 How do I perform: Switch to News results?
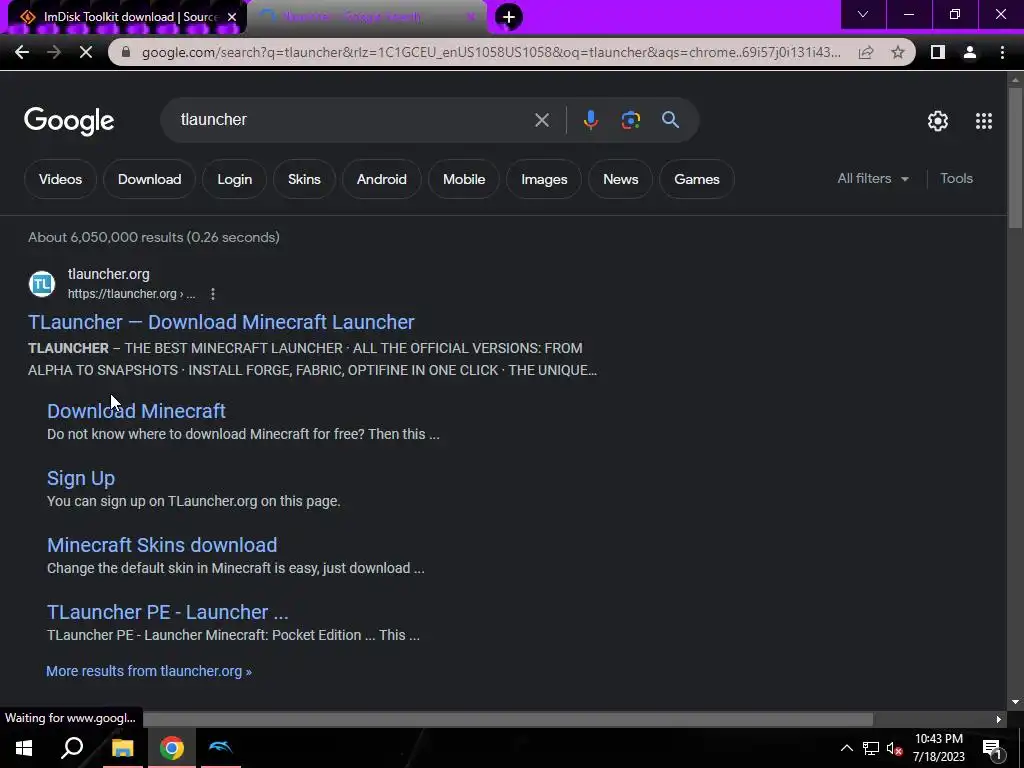[620, 179]
